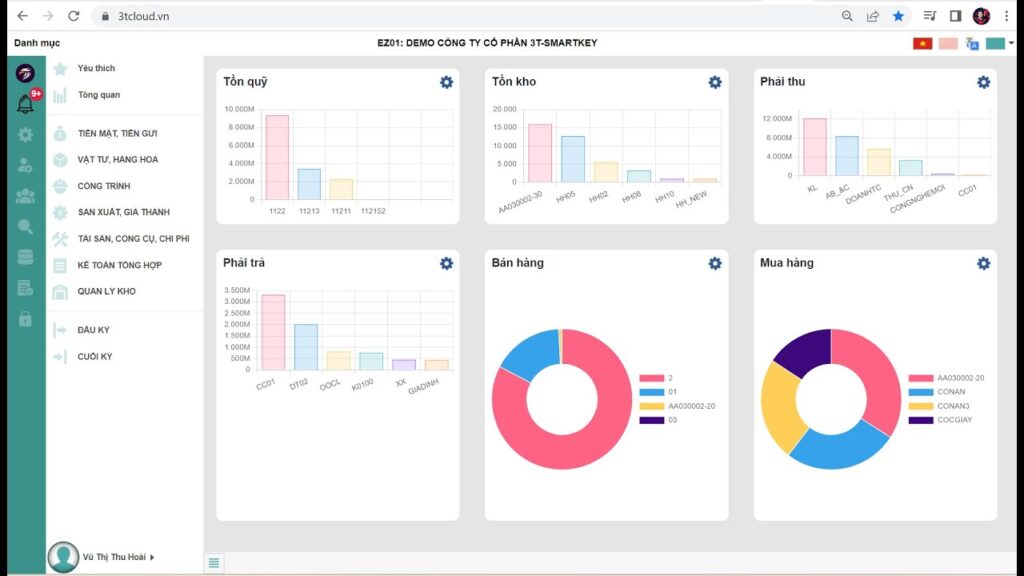The width and height of the screenshot is (1024, 576).
Task: Click the HH05 bar in Tồn kho chart
Action: (573, 159)
